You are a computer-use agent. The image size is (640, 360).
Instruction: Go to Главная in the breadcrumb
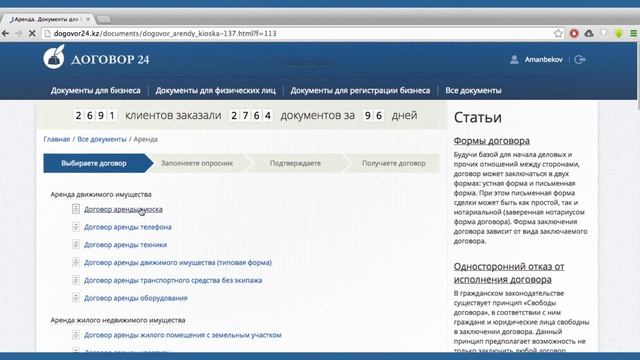coord(57,139)
